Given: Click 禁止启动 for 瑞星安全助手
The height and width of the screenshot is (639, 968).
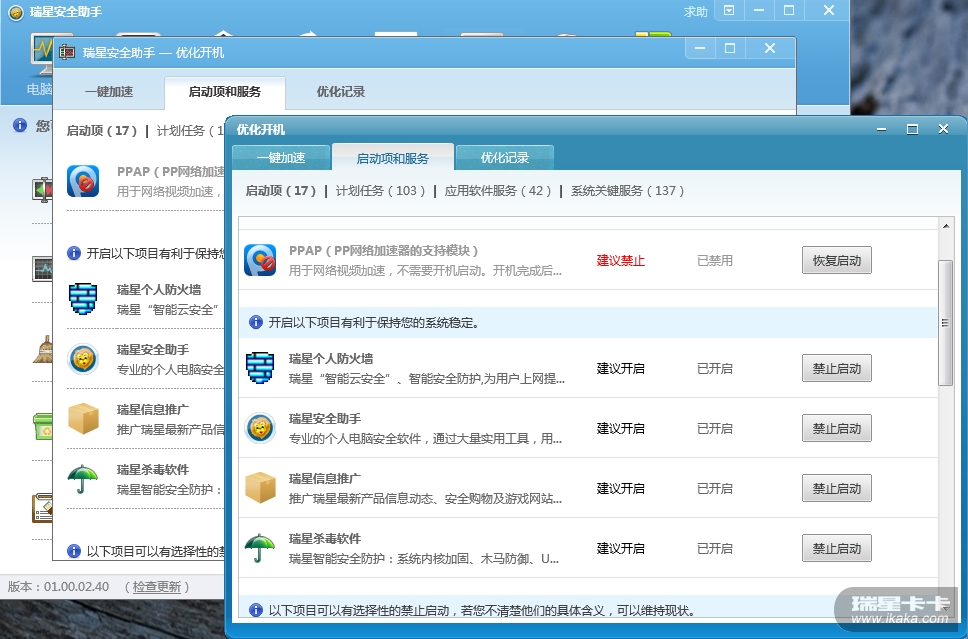Looking at the screenshot, I should 837,428.
